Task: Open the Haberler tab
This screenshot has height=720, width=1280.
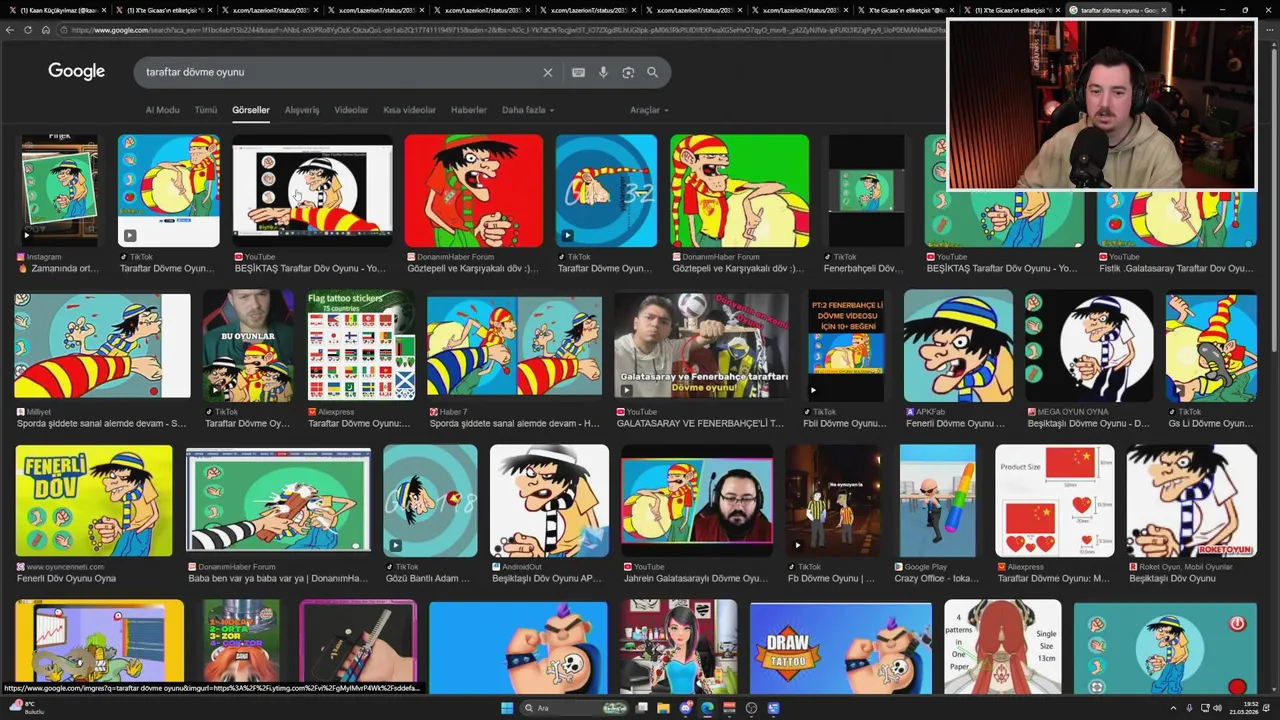Action: (x=468, y=110)
